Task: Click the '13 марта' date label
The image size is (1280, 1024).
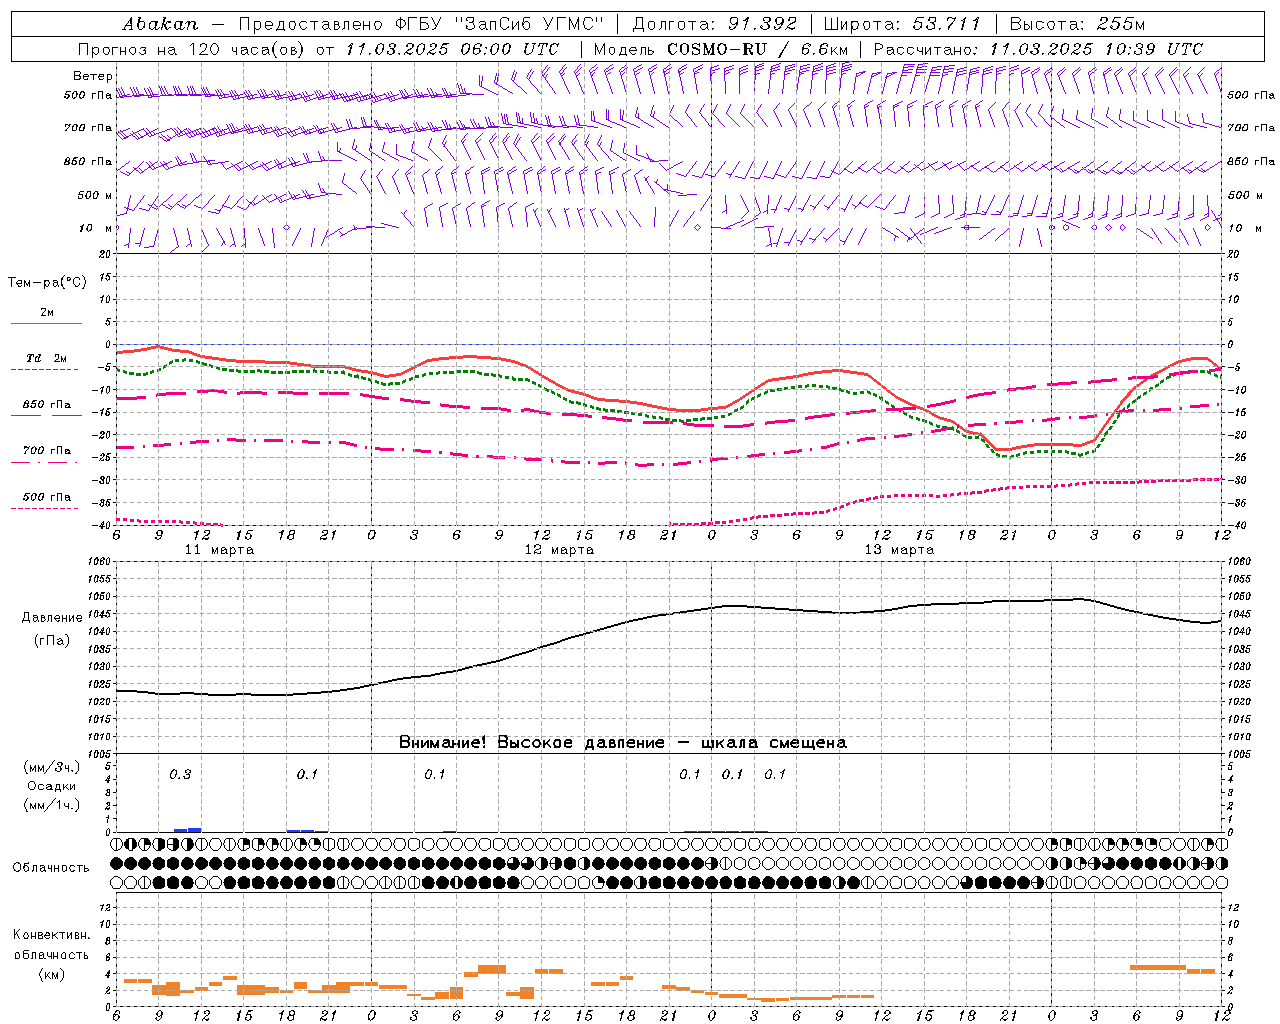Action: tap(899, 549)
